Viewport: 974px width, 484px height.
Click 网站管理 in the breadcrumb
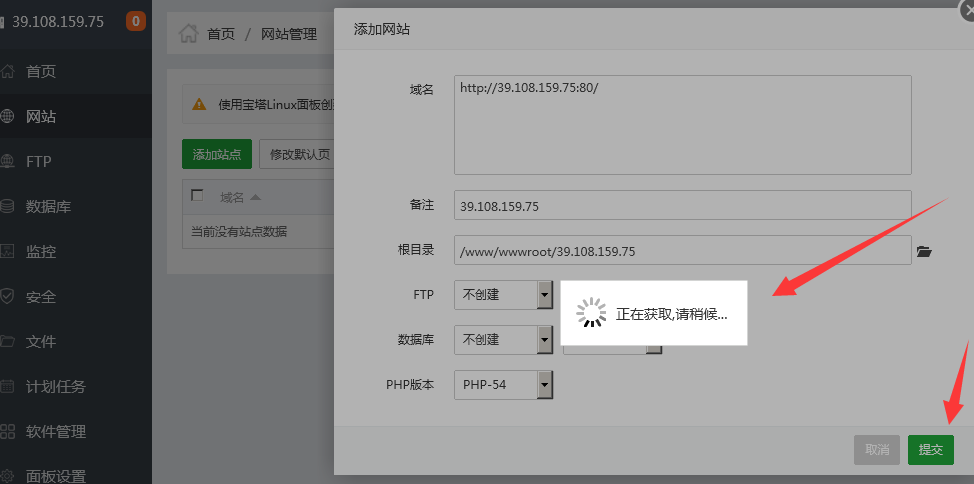click(x=289, y=34)
